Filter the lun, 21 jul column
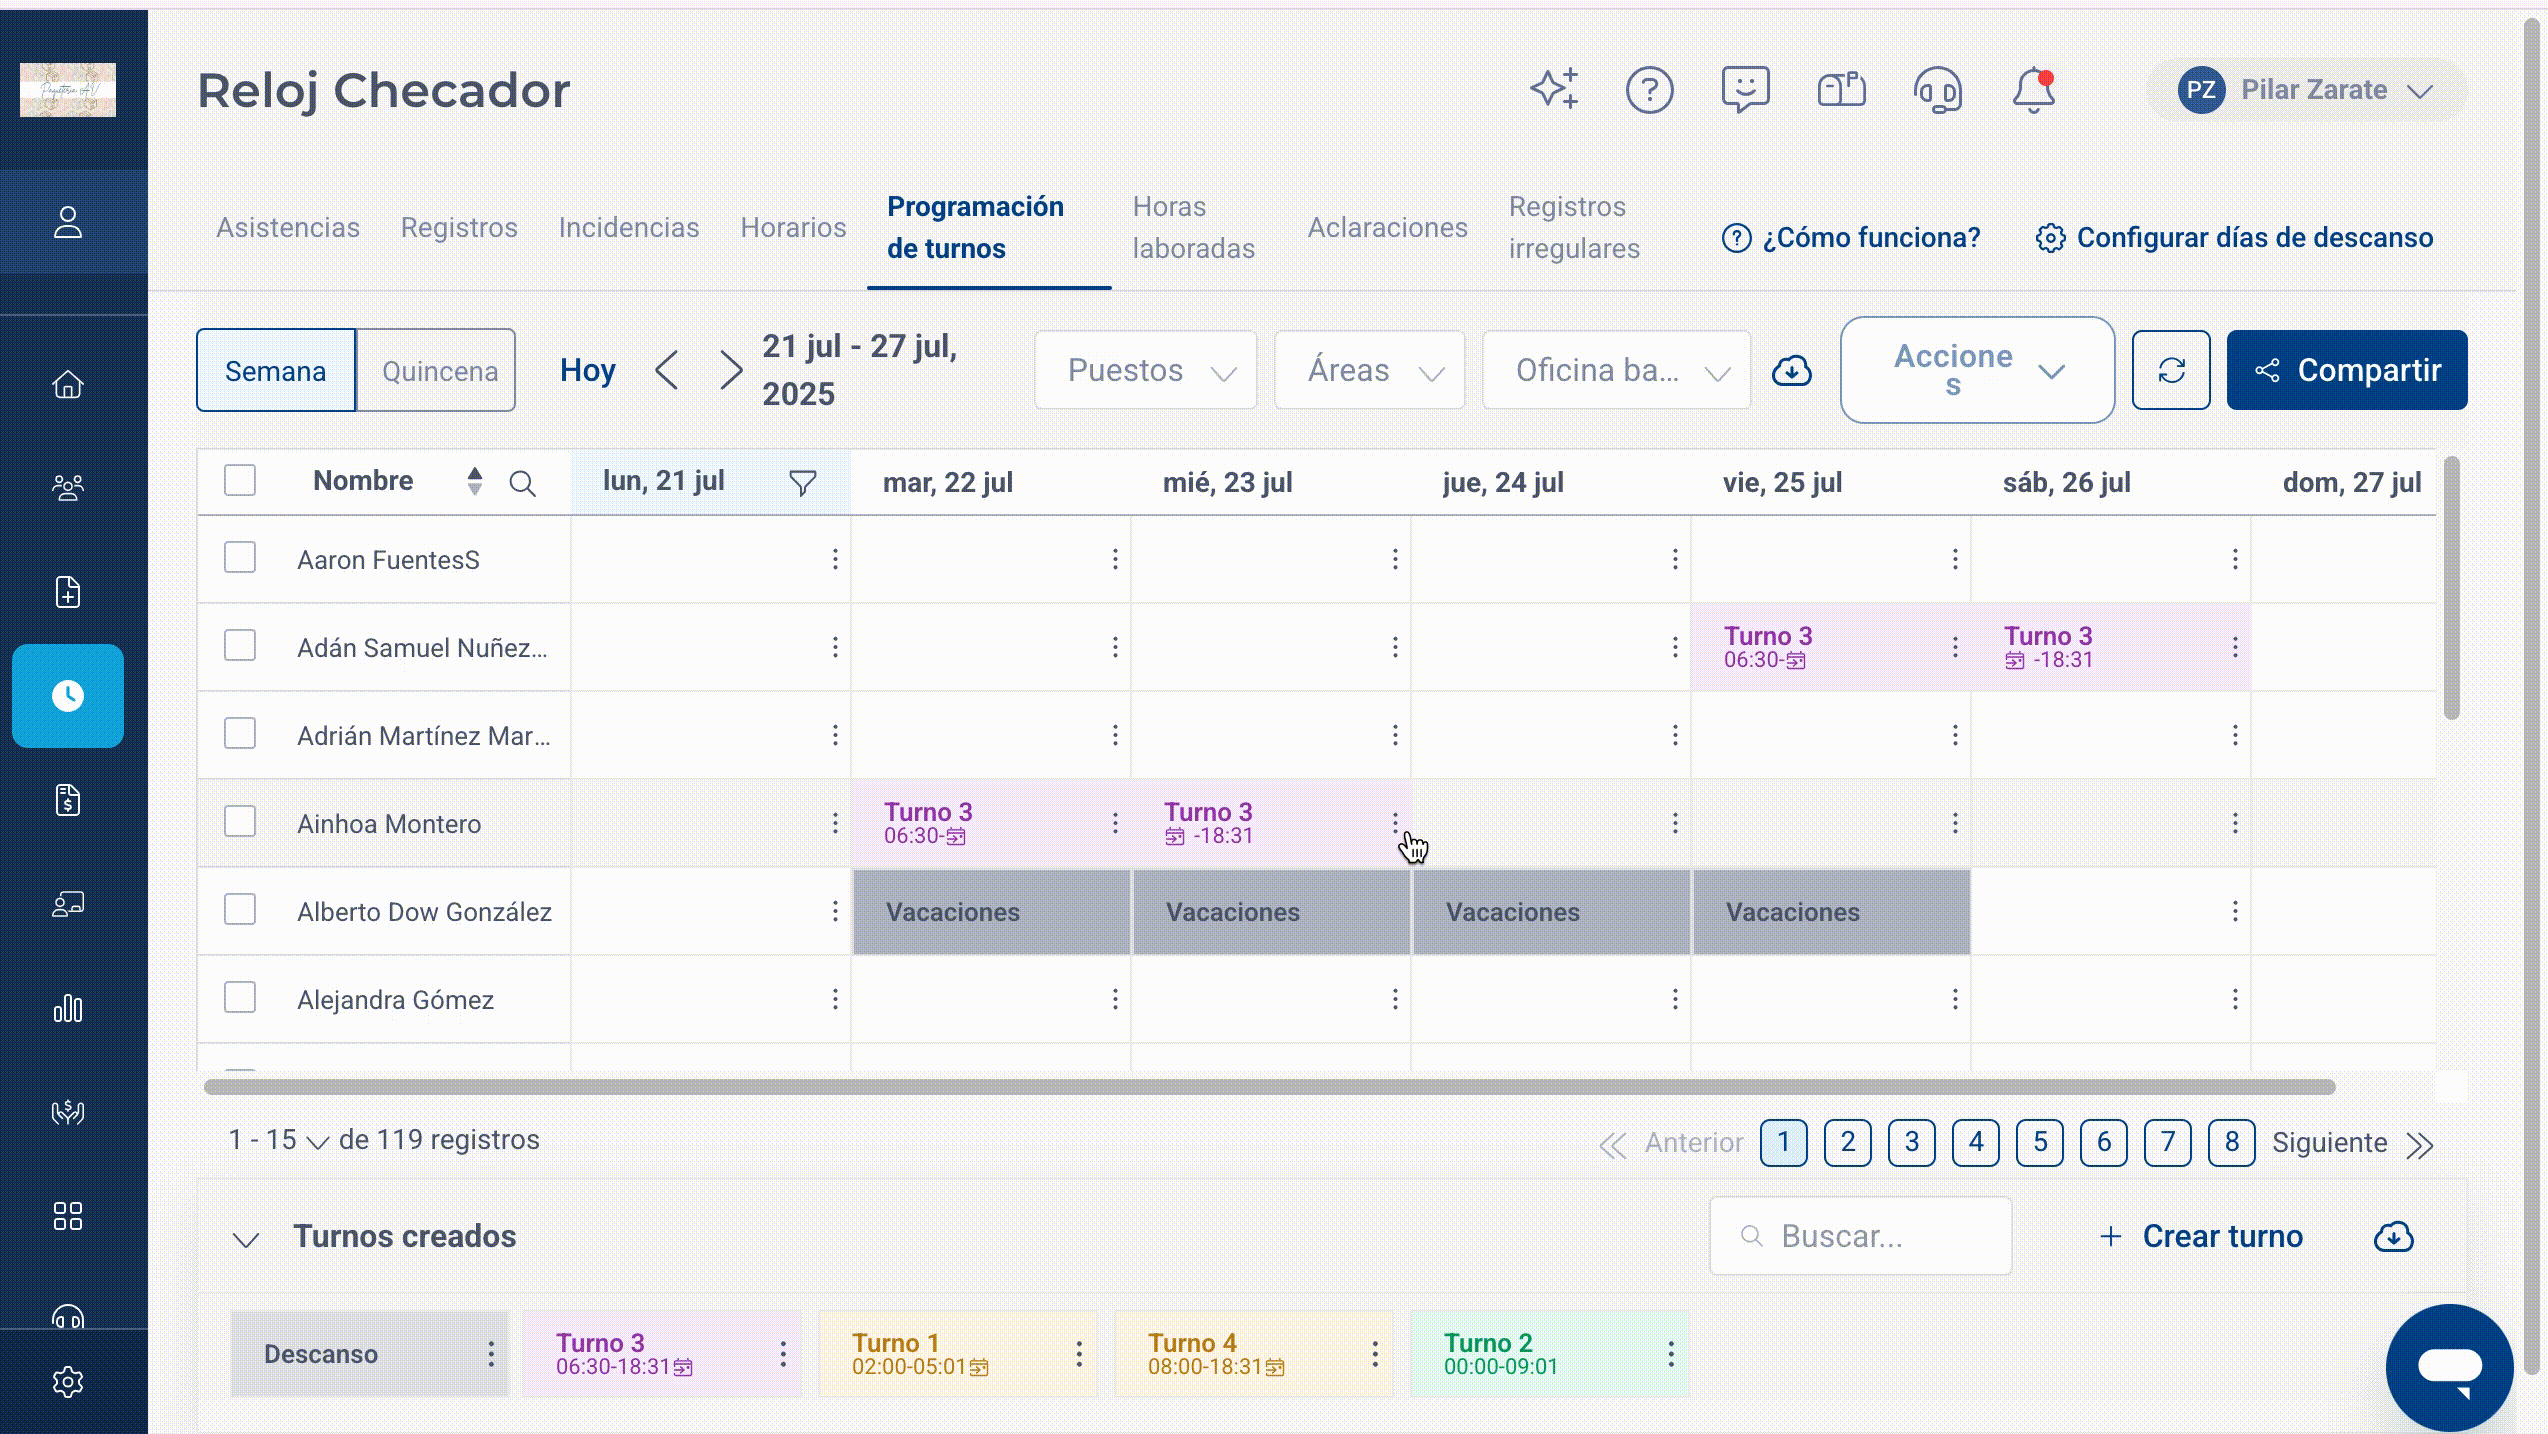The image size is (2548, 1434). (x=802, y=483)
